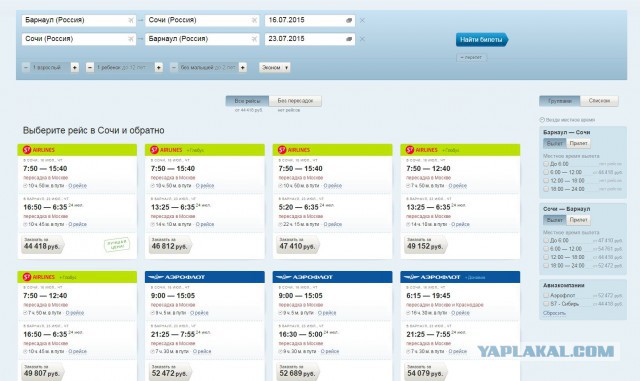Check 18:00 — 24:00 under Сочи — Барнаул
This screenshot has width=640, height=381.
546,265
